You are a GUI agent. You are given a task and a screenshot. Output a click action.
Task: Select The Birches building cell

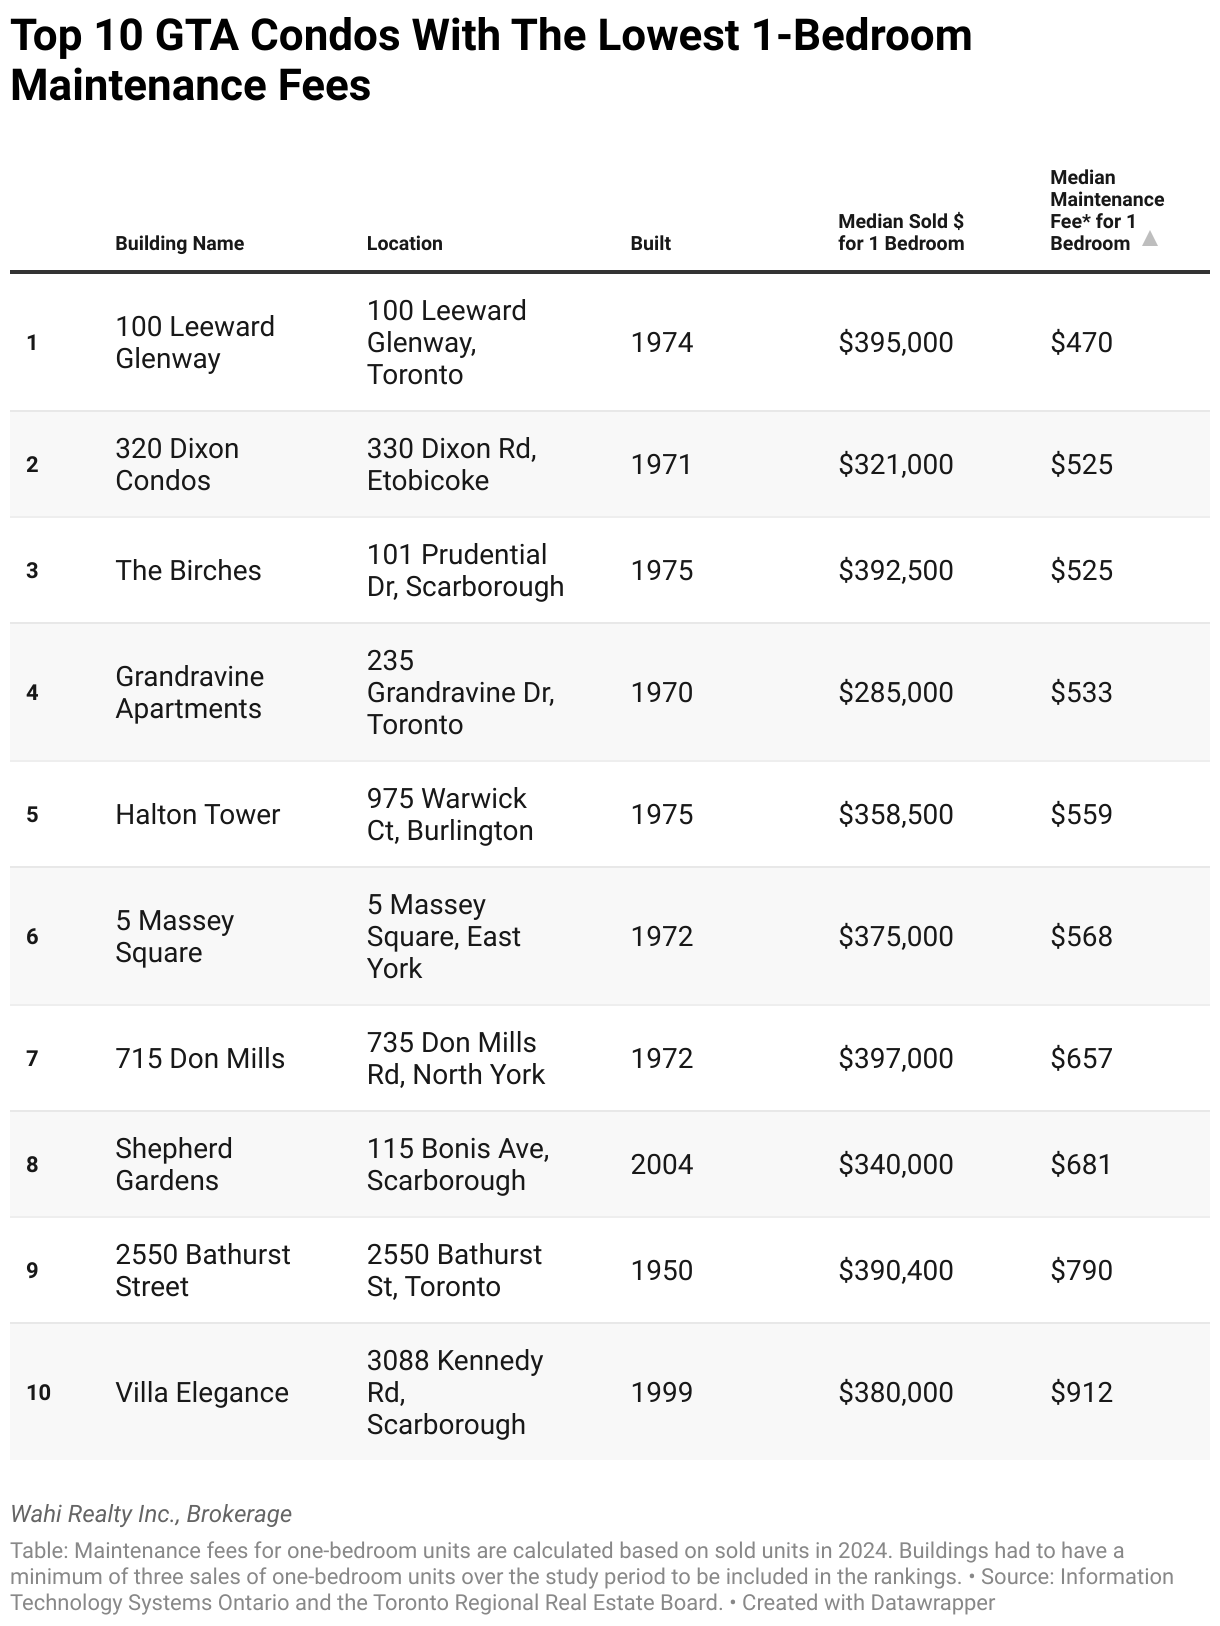(188, 570)
